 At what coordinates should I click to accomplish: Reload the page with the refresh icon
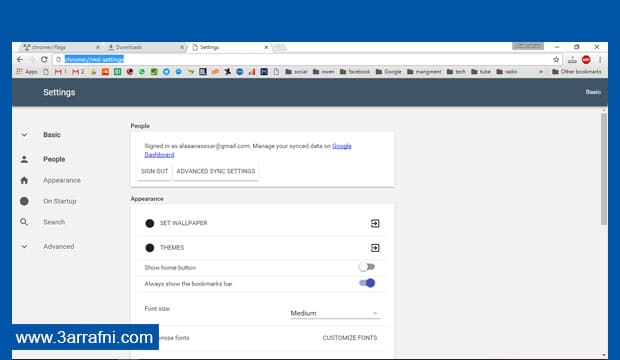tap(44, 59)
